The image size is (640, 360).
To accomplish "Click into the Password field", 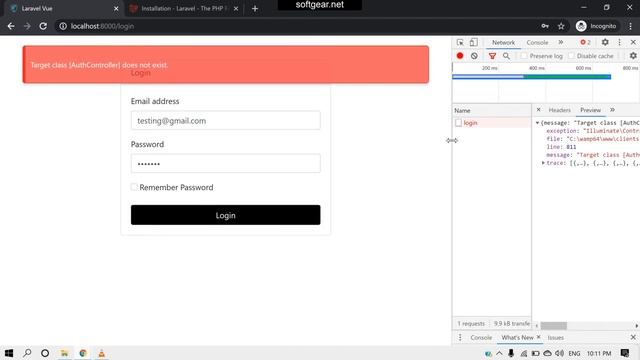I will 226,163.
